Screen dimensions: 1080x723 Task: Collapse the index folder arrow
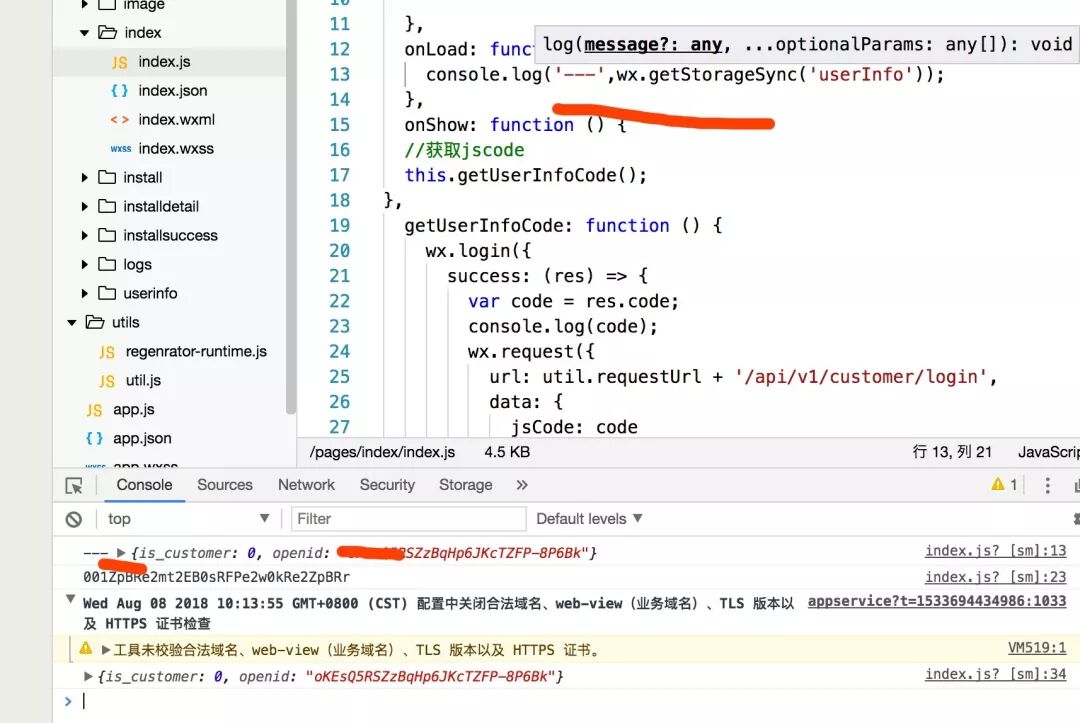[x=84, y=33]
